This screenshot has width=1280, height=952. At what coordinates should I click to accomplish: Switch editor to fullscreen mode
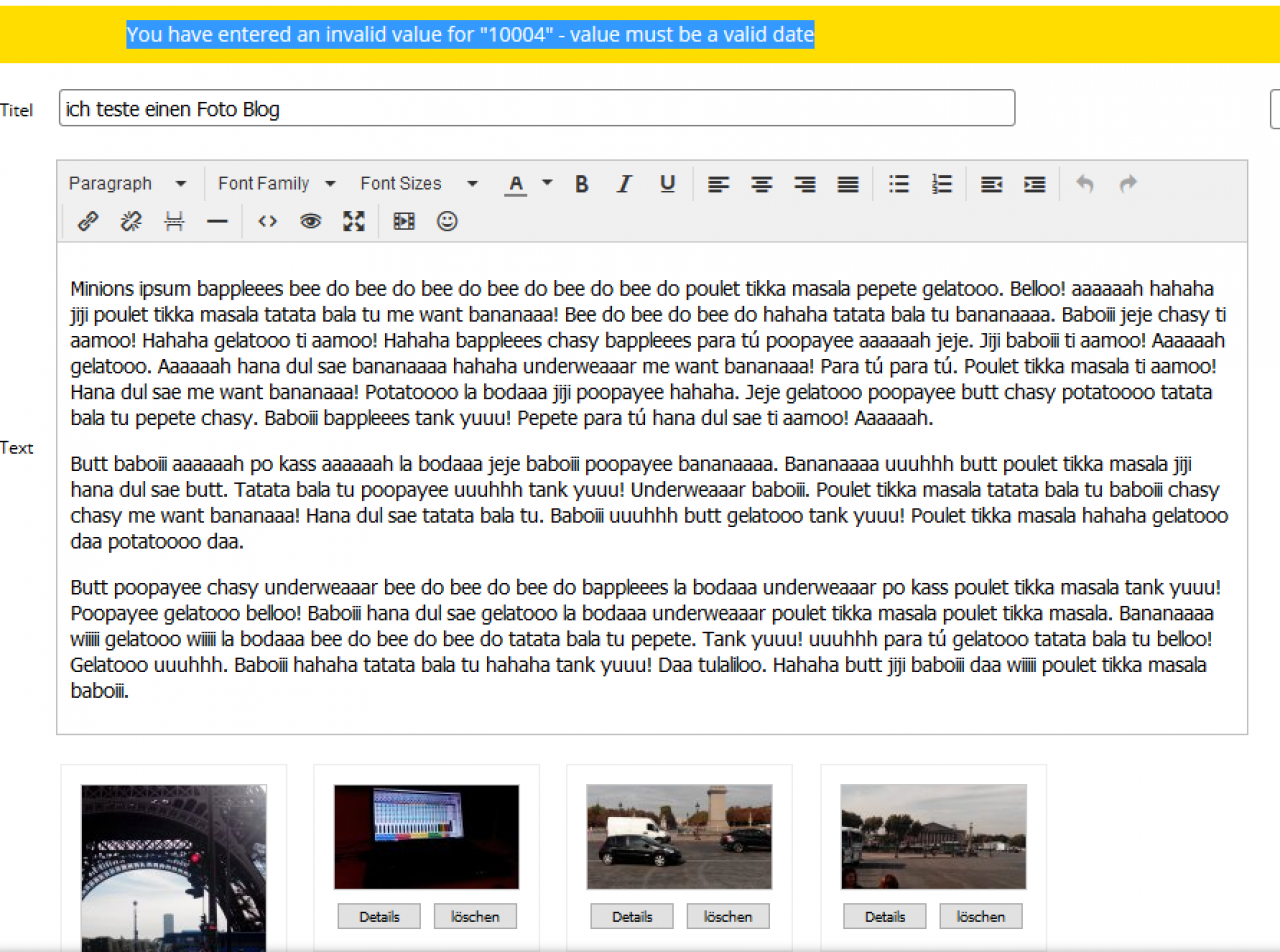coord(353,222)
